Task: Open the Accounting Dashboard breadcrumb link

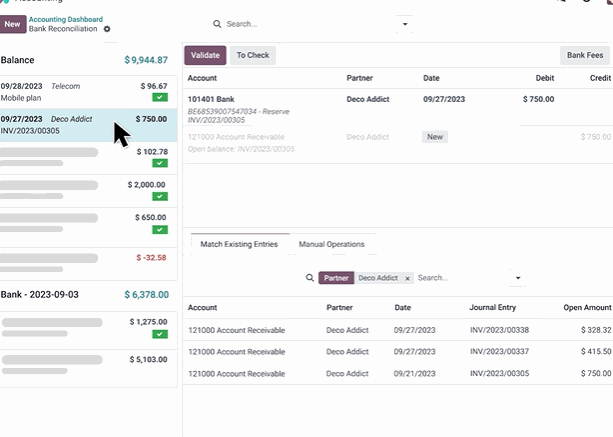Action: pyautogui.click(x=66, y=19)
